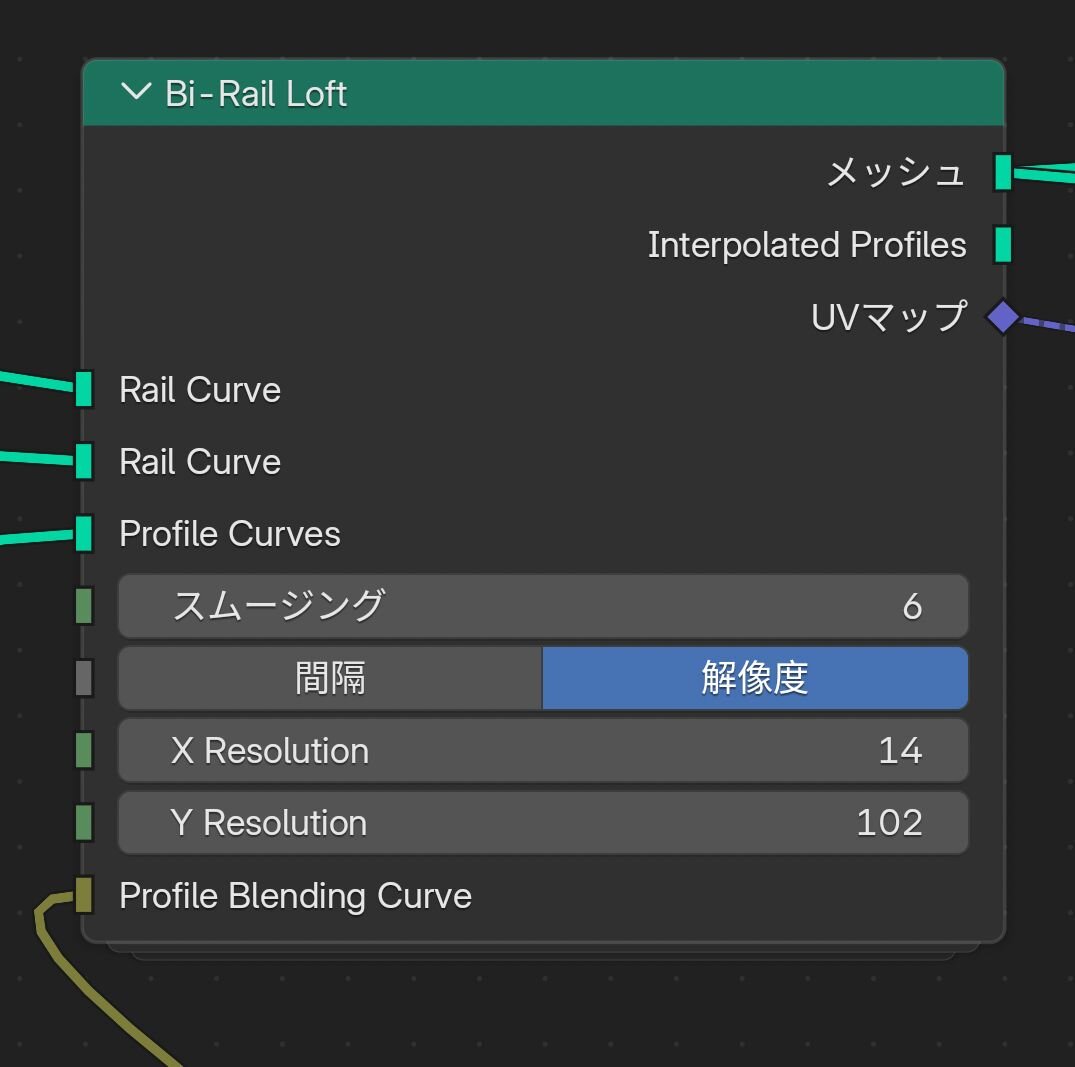Click the Profile Blending Curve label
This screenshot has height=1067, width=1075.
(x=295, y=896)
